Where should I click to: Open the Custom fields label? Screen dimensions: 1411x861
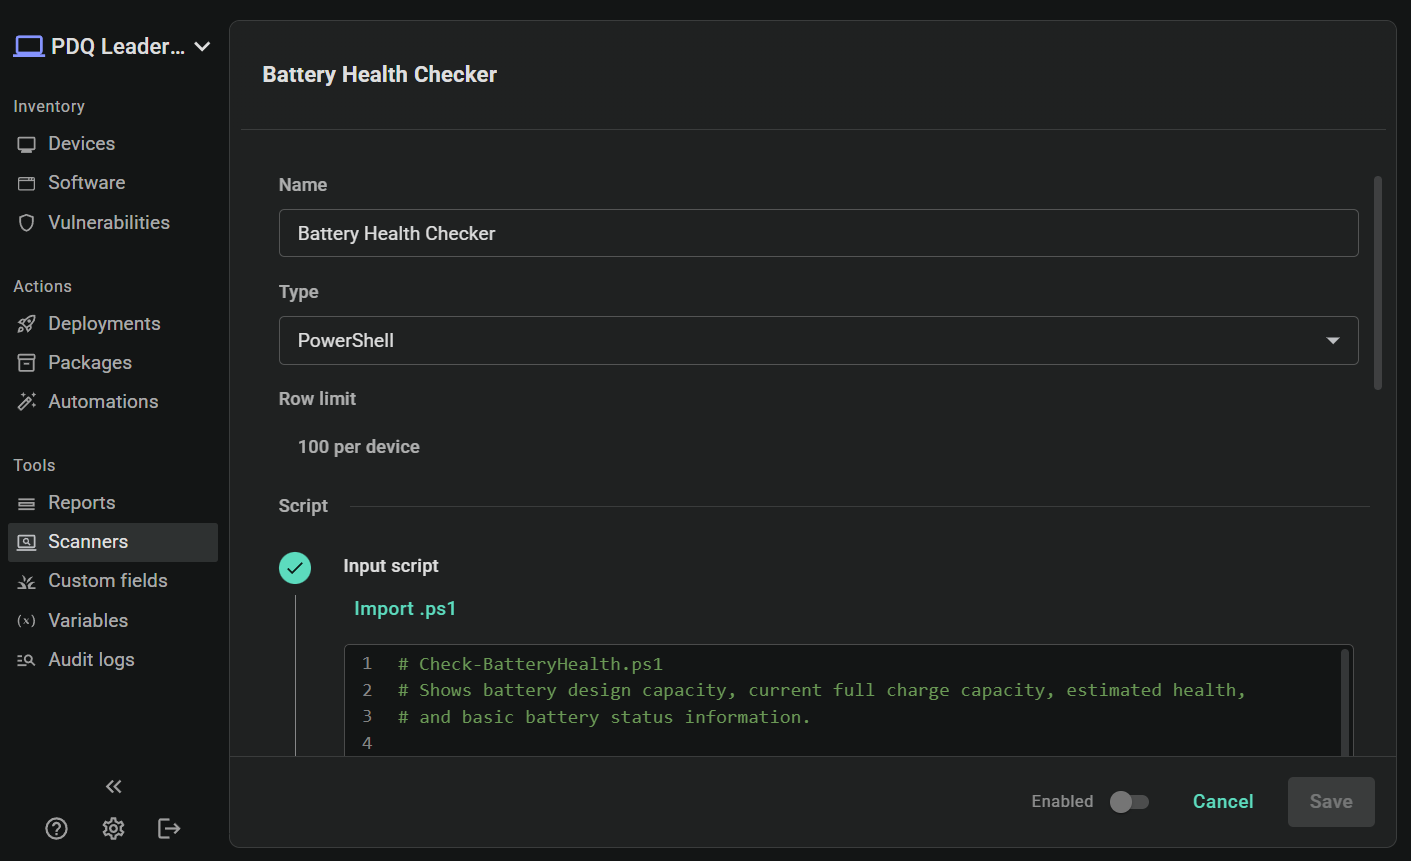click(108, 581)
